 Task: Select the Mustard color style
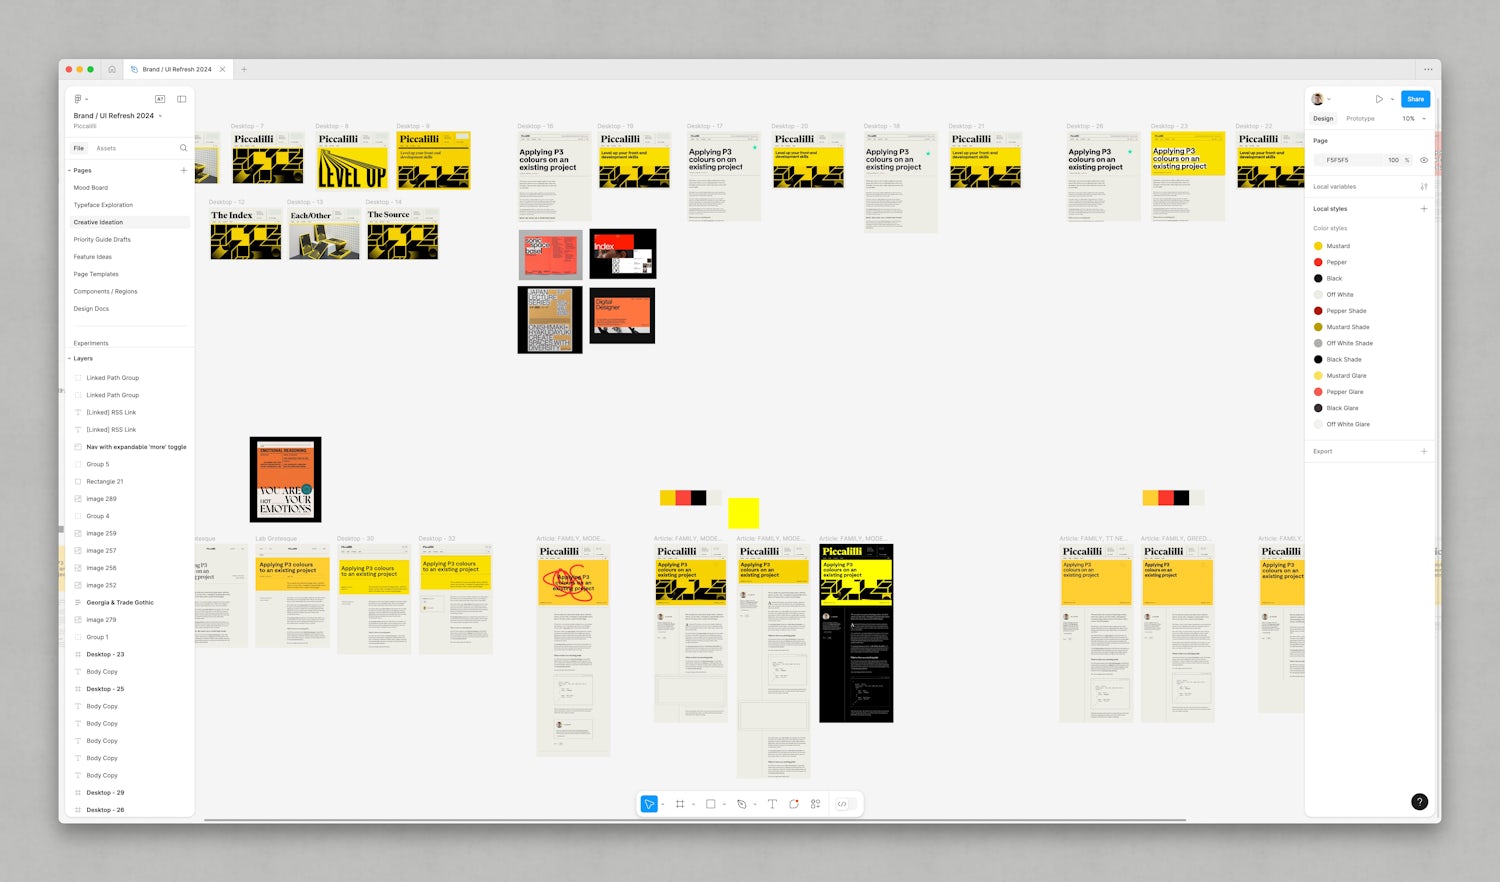[1337, 246]
